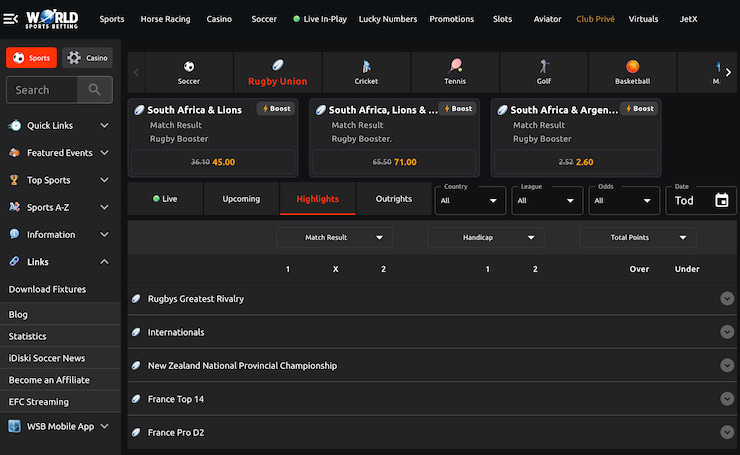The height and width of the screenshot is (455, 740).
Task: Switch to Casino mode toggle
Action: point(87,58)
